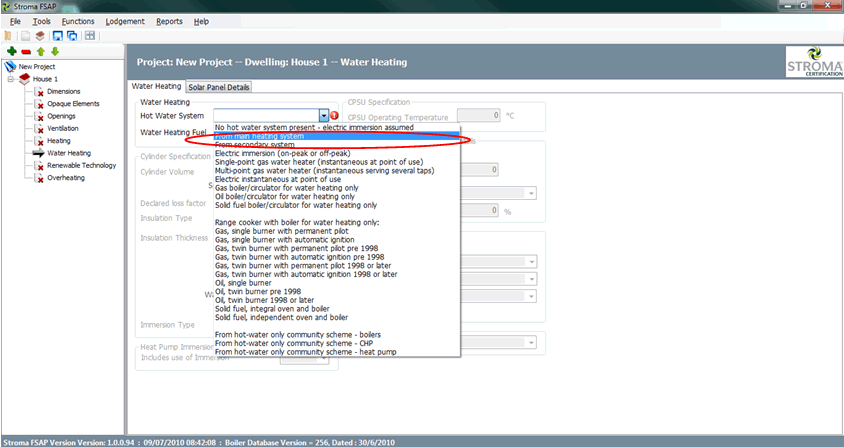The width and height of the screenshot is (844, 447).
Task: Open the Ventilation tree item
Action: click(x=63, y=128)
